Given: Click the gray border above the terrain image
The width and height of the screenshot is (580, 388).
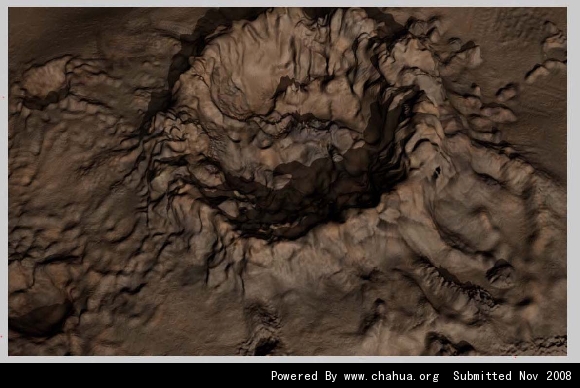Looking at the screenshot, I should 290,3.
